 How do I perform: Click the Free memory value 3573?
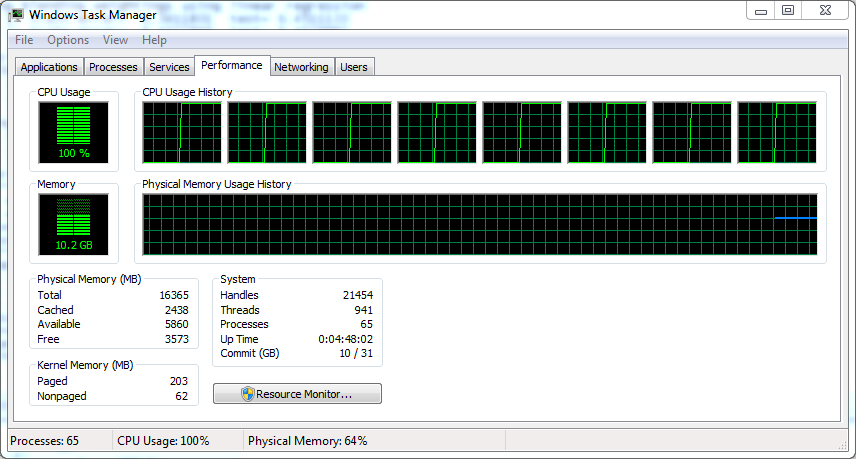coord(176,339)
